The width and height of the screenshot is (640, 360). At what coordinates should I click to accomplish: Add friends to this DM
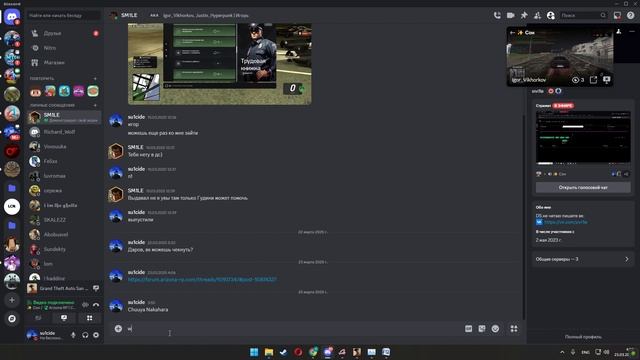click(537, 15)
